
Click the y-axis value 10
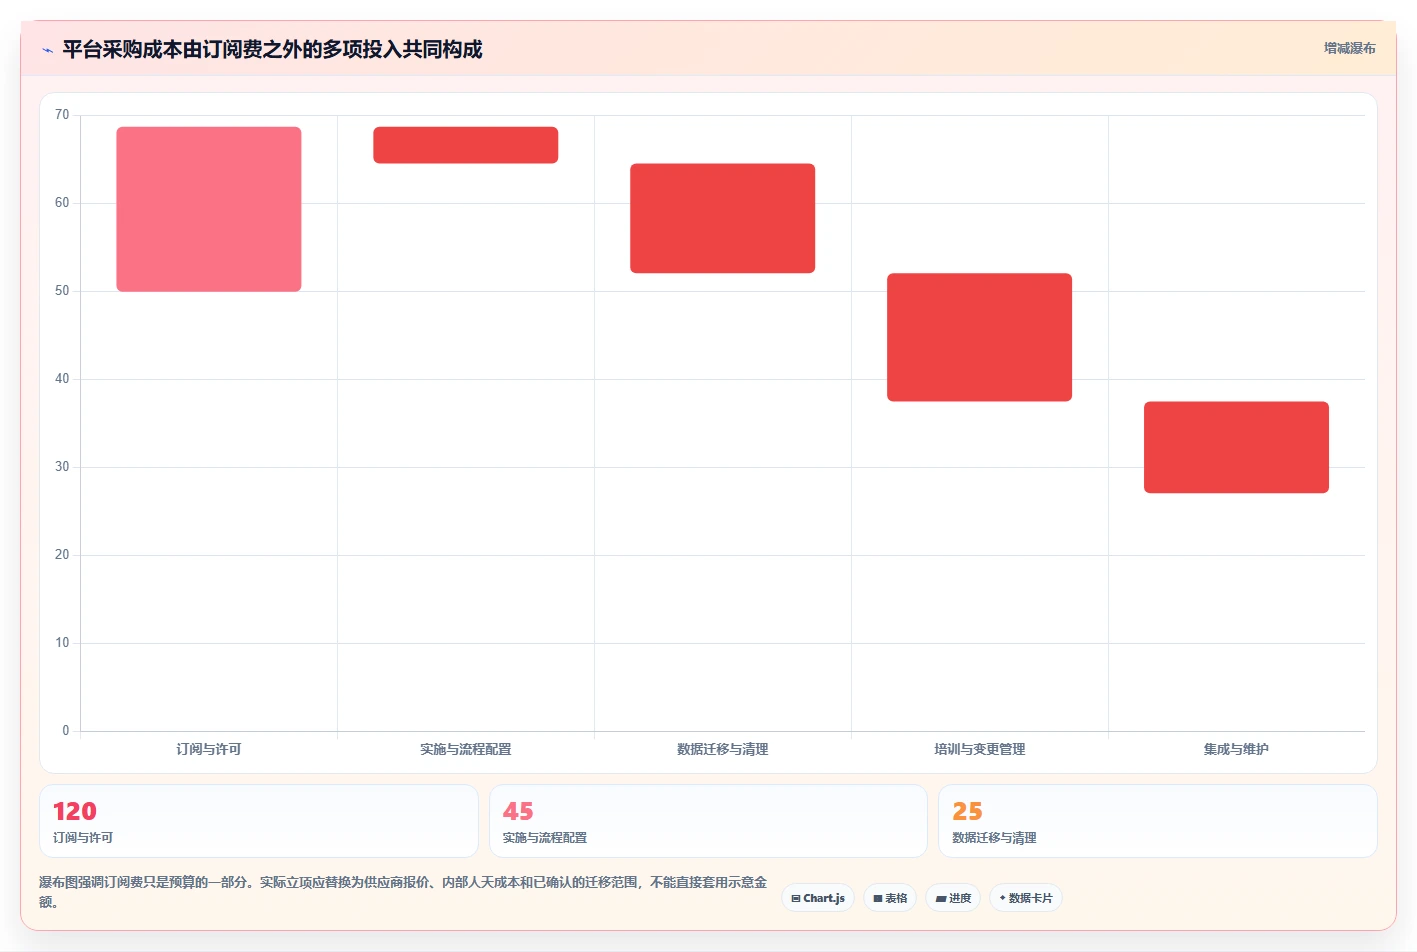pyautogui.click(x=62, y=643)
